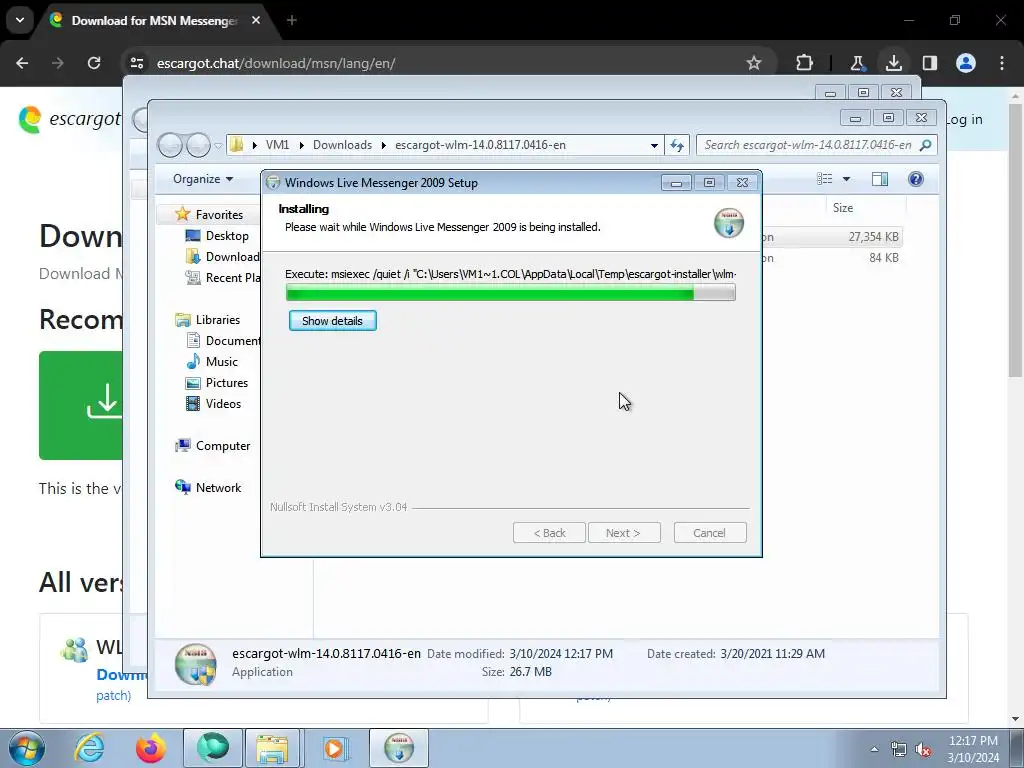
Task: Launch Firefox from taskbar
Action: [151, 748]
